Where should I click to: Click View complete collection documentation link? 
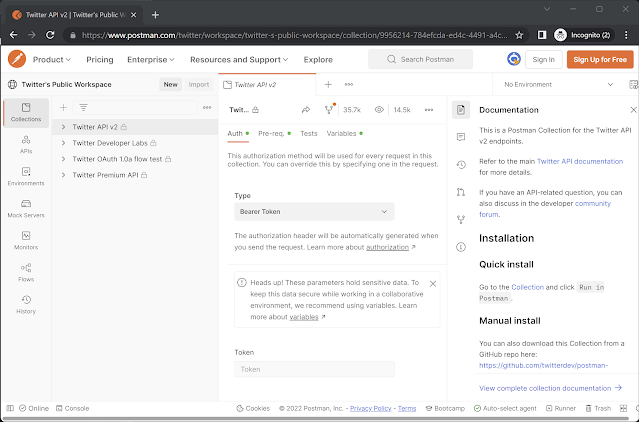pyautogui.click(x=551, y=388)
